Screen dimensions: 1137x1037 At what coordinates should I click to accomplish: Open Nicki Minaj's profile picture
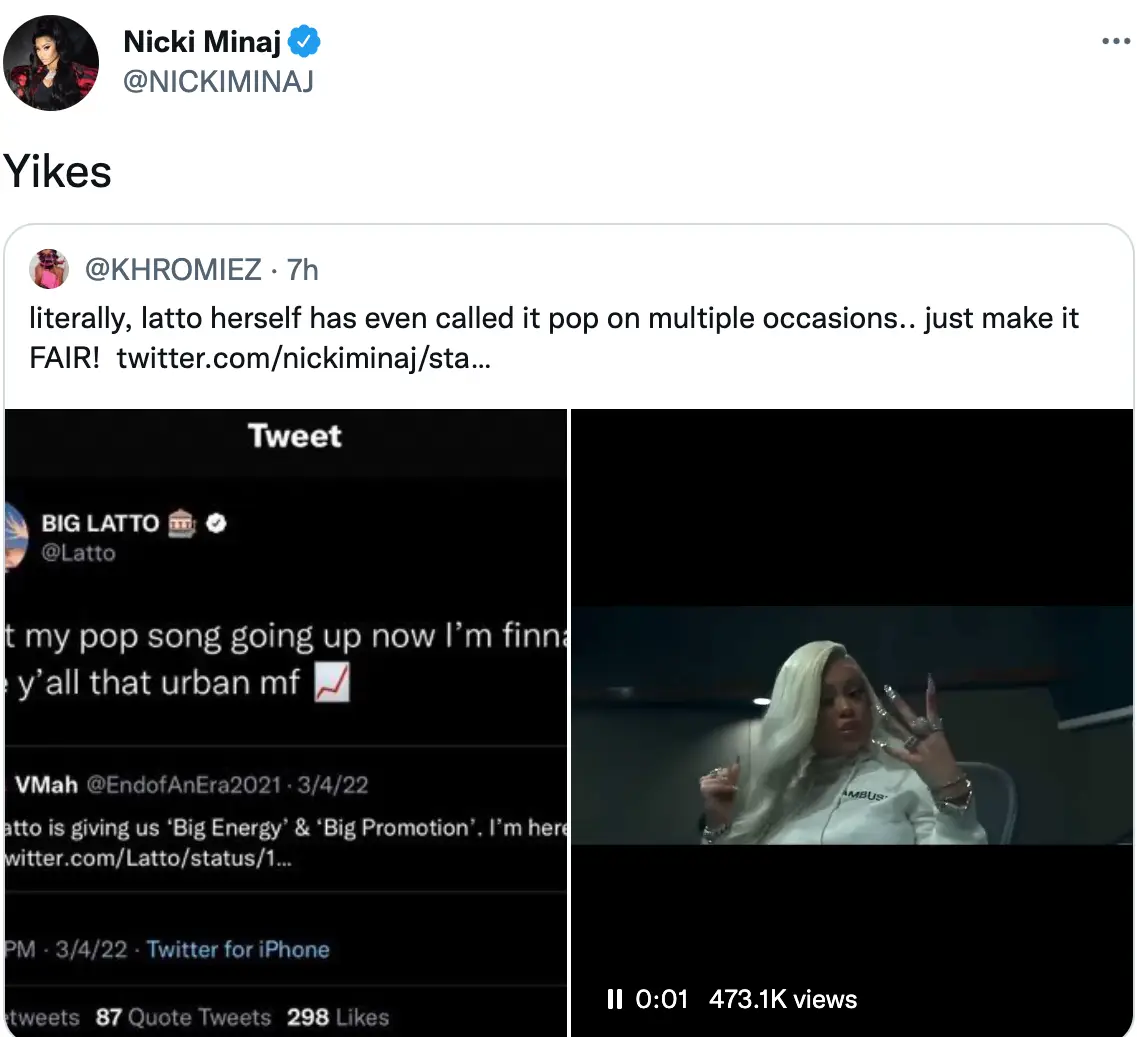tap(52, 63)
